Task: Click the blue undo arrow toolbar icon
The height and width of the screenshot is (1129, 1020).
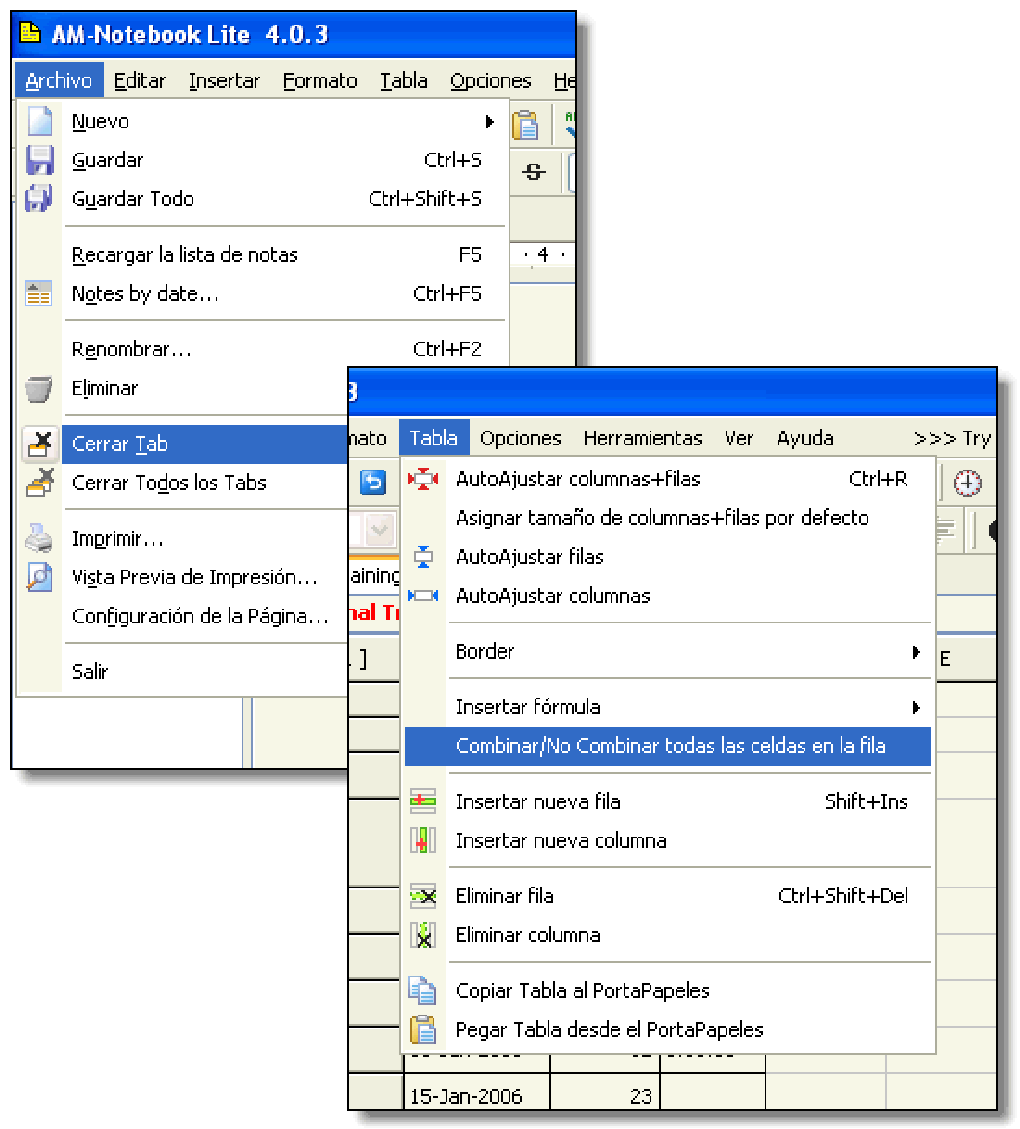Action: point(371,482)
